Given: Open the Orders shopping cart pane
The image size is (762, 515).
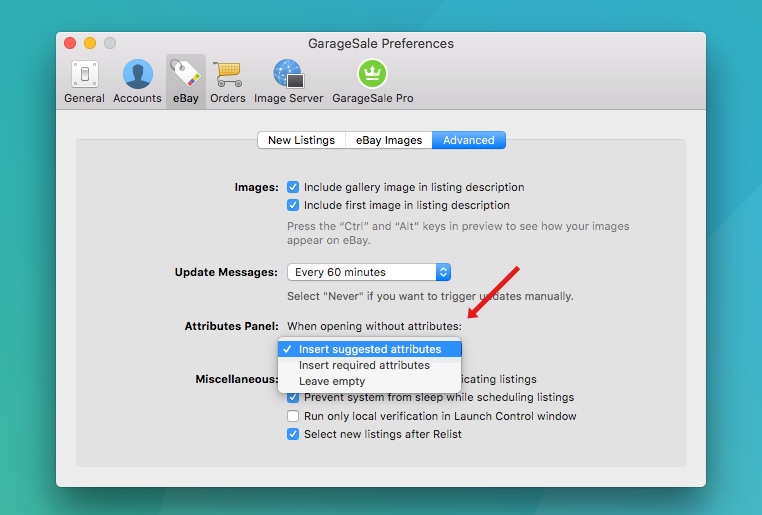Looking at the screenshot, I should [x=227, y=82].
